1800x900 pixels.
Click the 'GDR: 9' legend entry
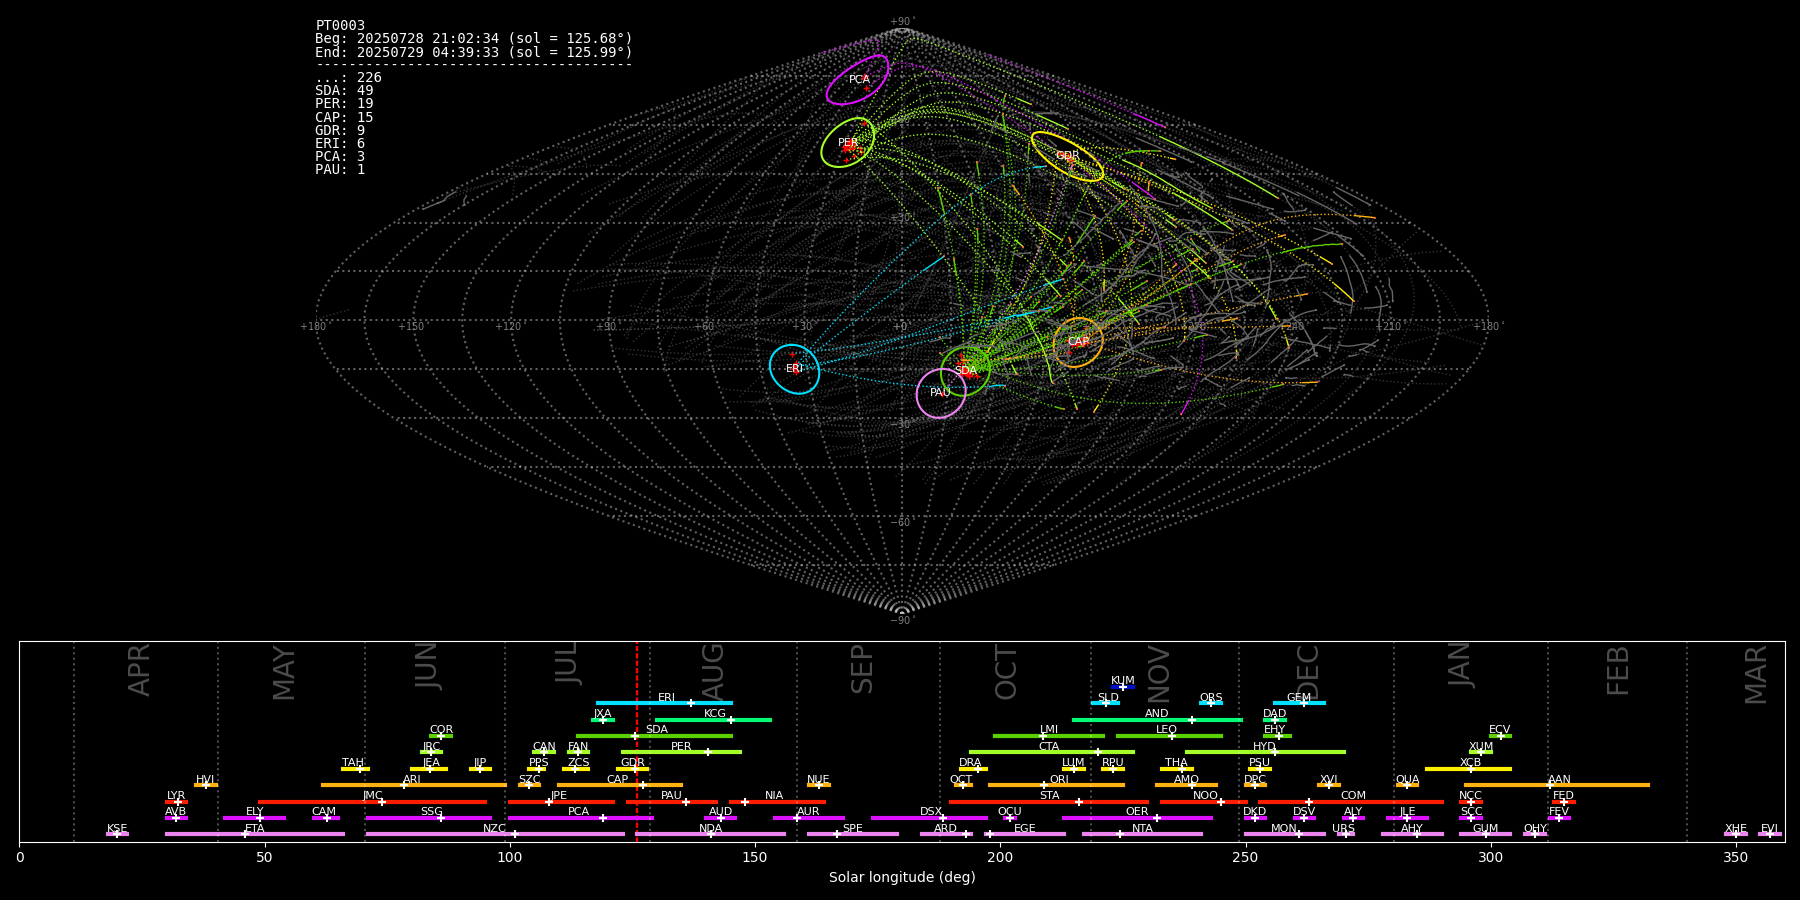click(x=340, y=131)
